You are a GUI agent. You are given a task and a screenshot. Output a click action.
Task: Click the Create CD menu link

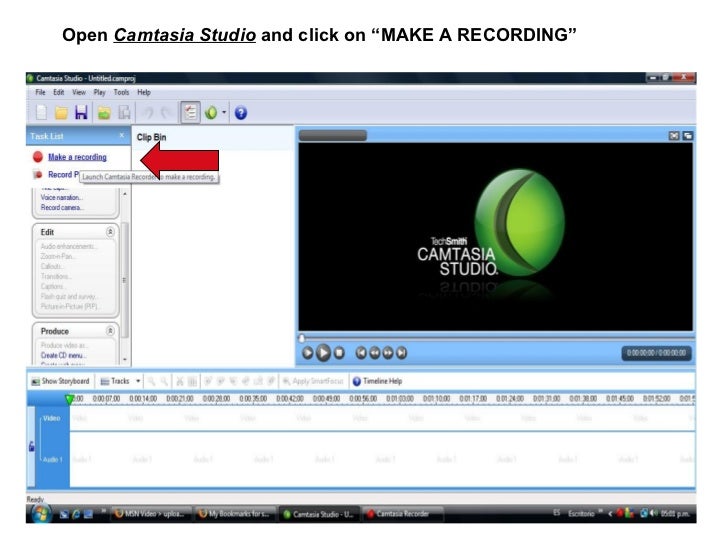(x=63, y=355)
